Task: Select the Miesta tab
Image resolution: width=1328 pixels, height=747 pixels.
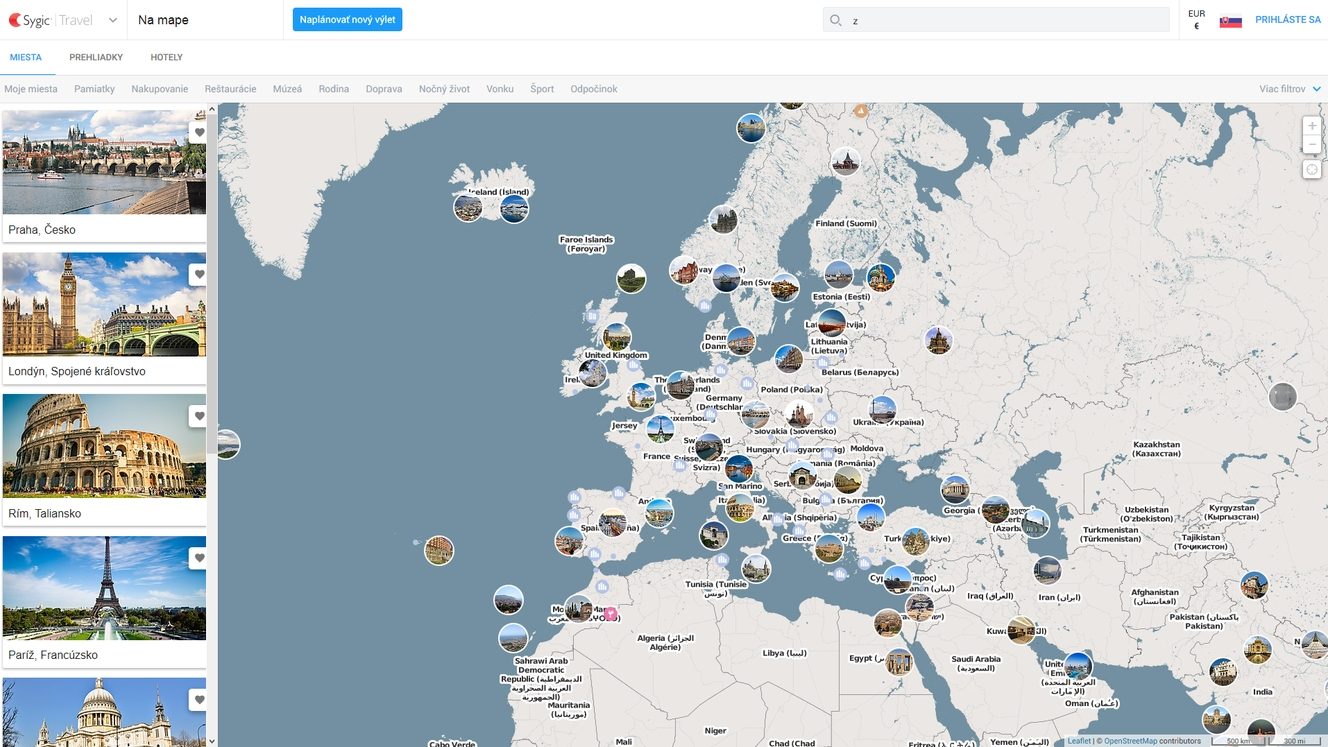Action: tap(26, 57)
